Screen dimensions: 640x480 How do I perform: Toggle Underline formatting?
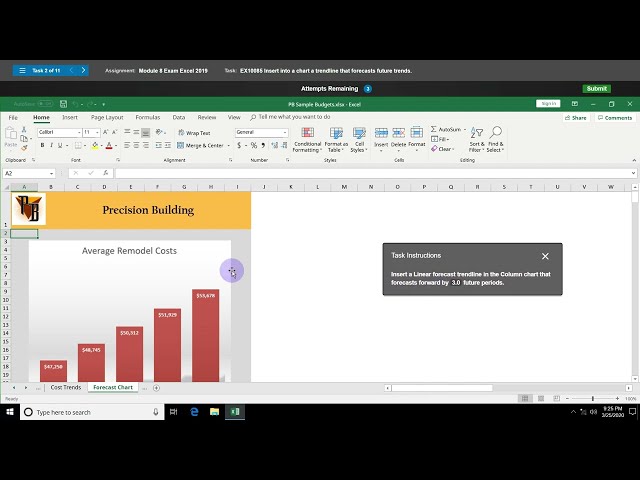(60, 145)
